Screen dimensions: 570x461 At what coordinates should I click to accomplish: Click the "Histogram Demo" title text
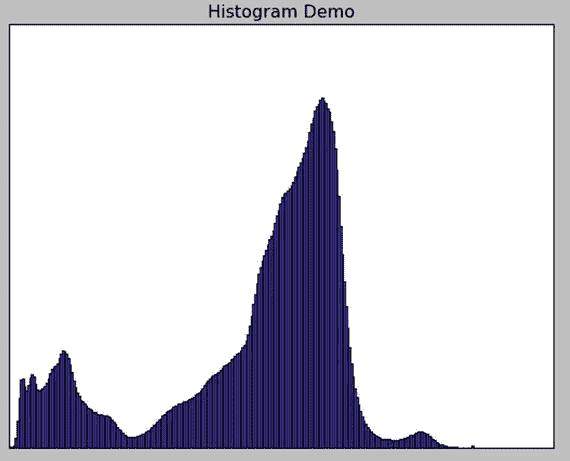281,12
